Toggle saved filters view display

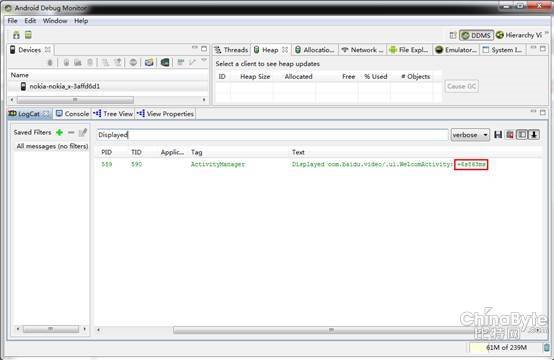pos(522,135)
